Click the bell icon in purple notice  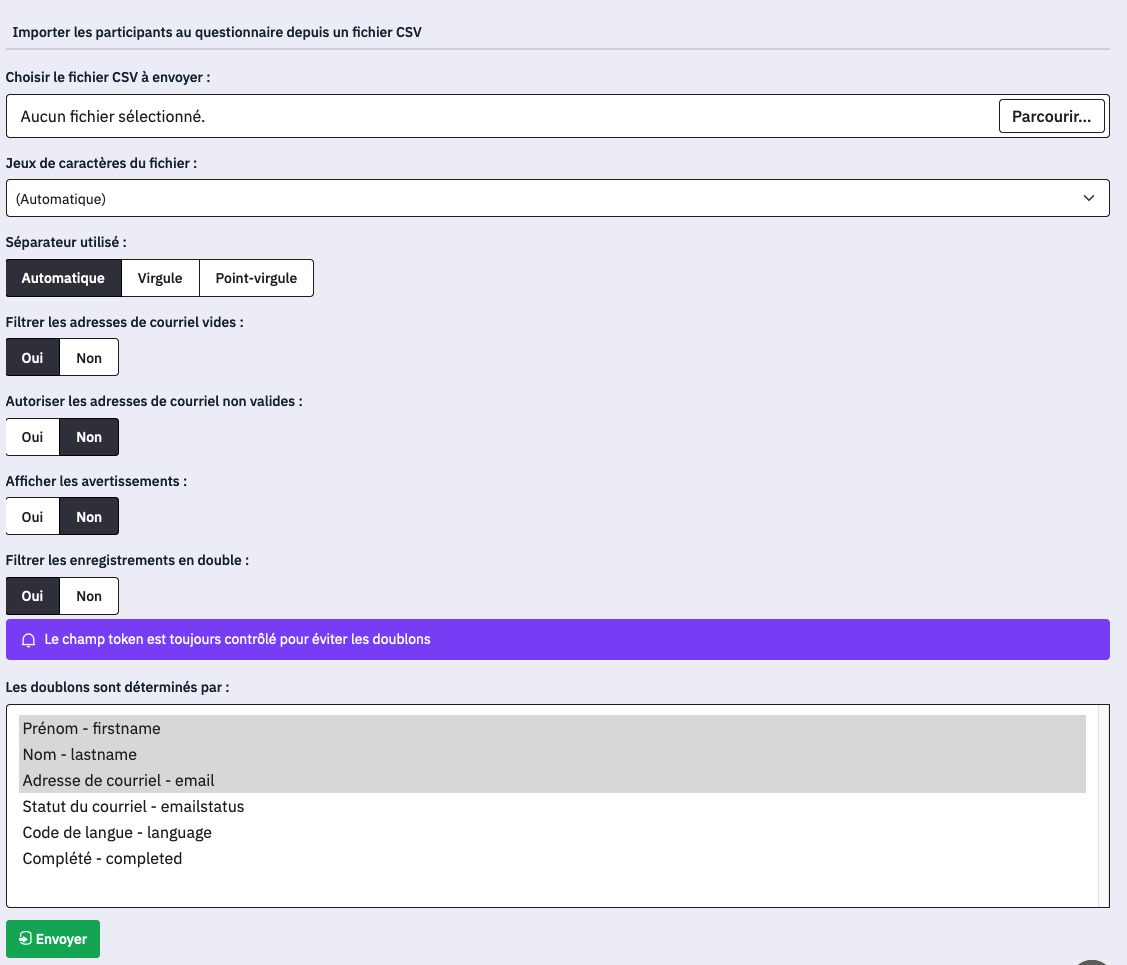tap(29, 639)
